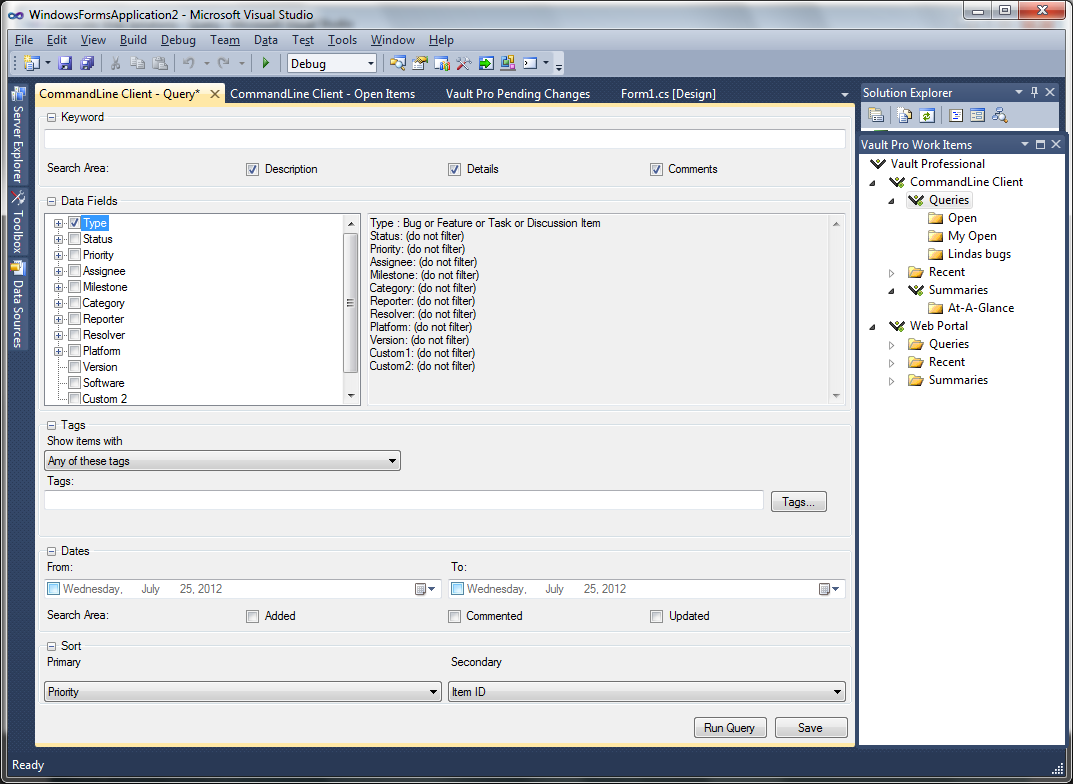Click the New Project toolbar icon

pyautogui.click(x=30, y=63)
